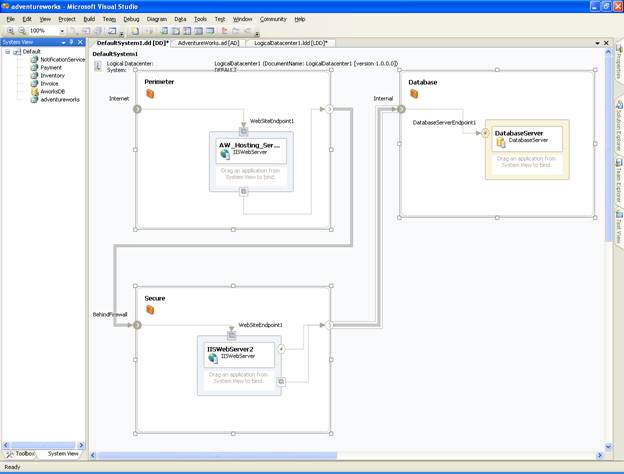This screenshot has height=474, width=624.
Task: Open the File menu
Action: coord(11,19)
